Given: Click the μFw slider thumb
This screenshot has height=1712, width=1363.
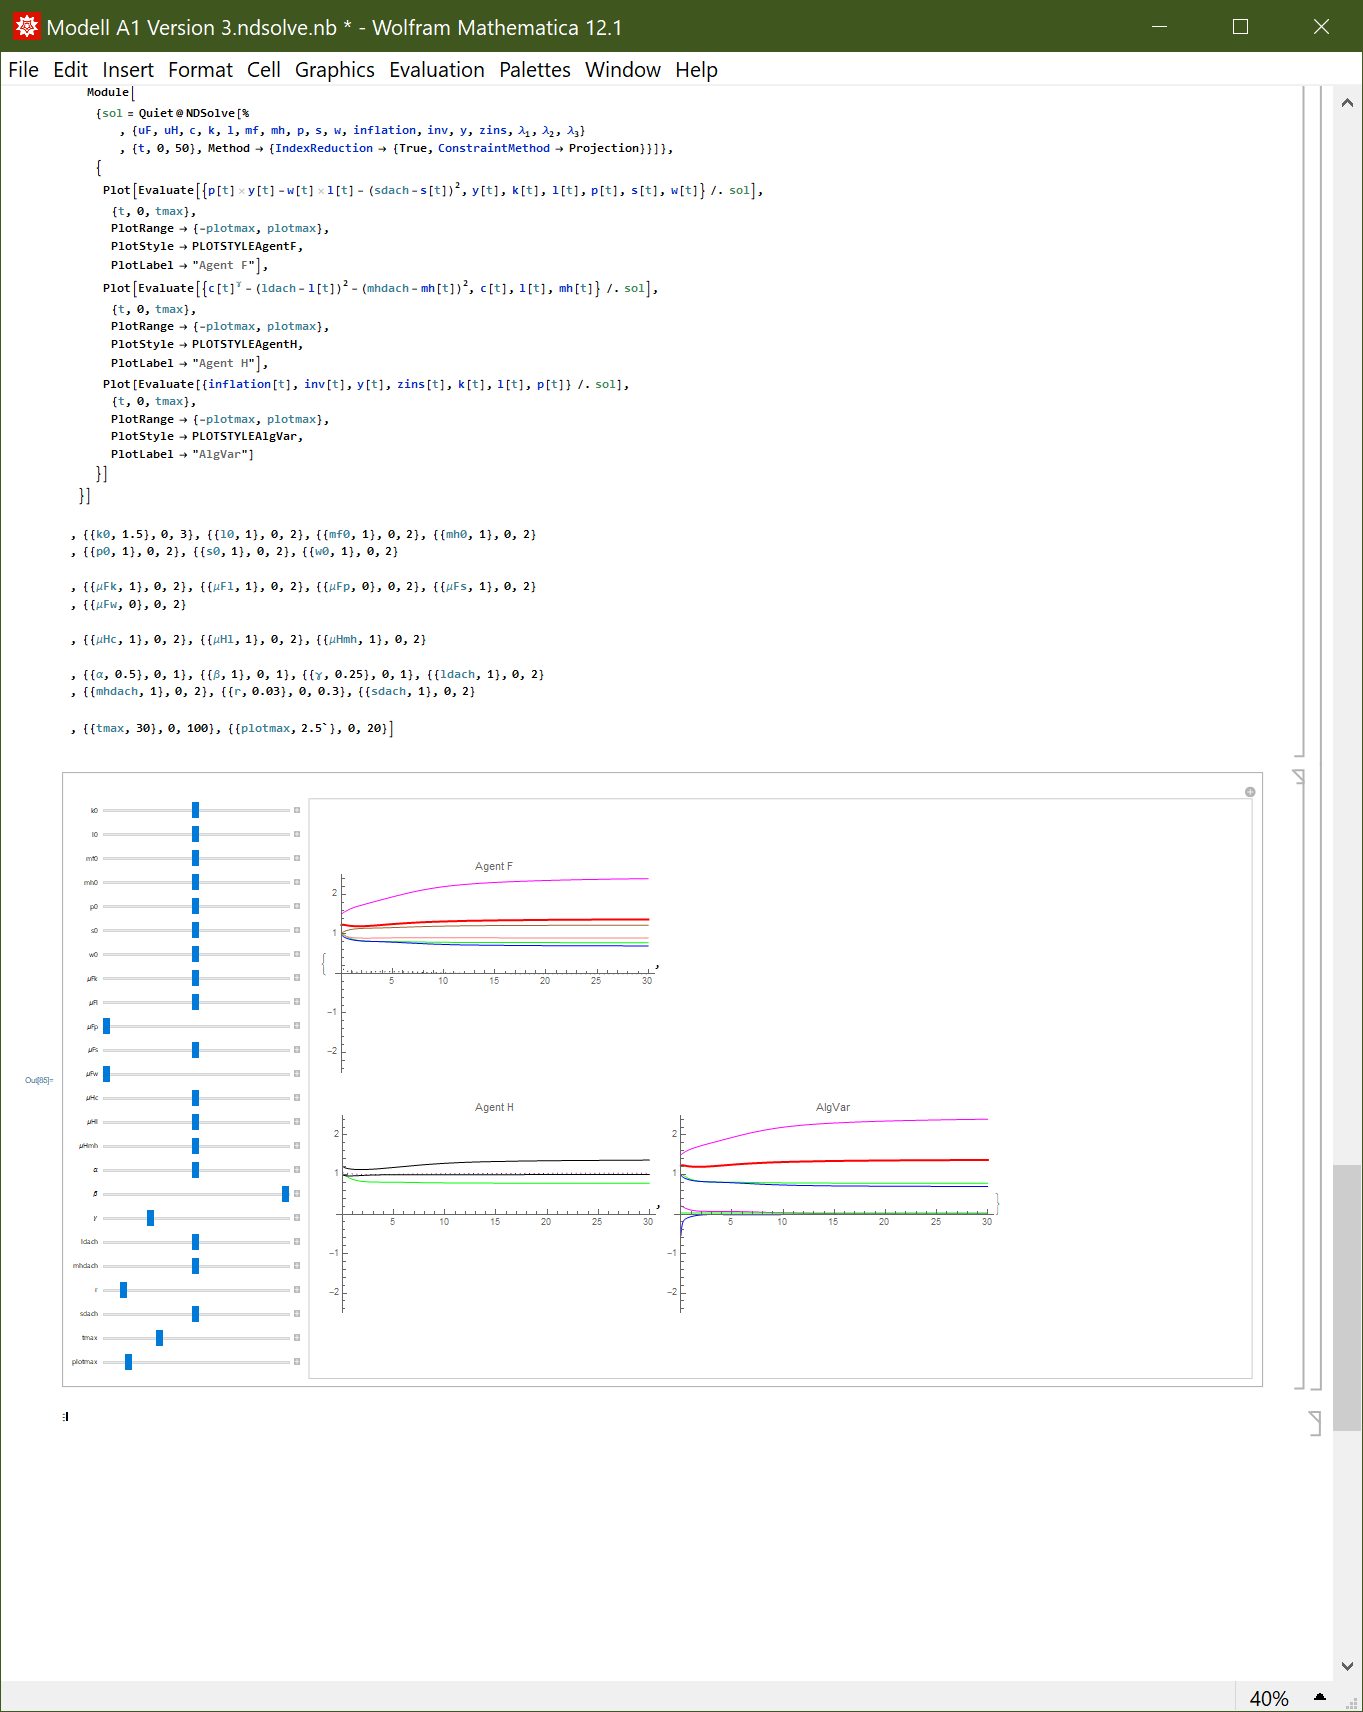Looking at the screenshot, I should tap(106, 1074).
